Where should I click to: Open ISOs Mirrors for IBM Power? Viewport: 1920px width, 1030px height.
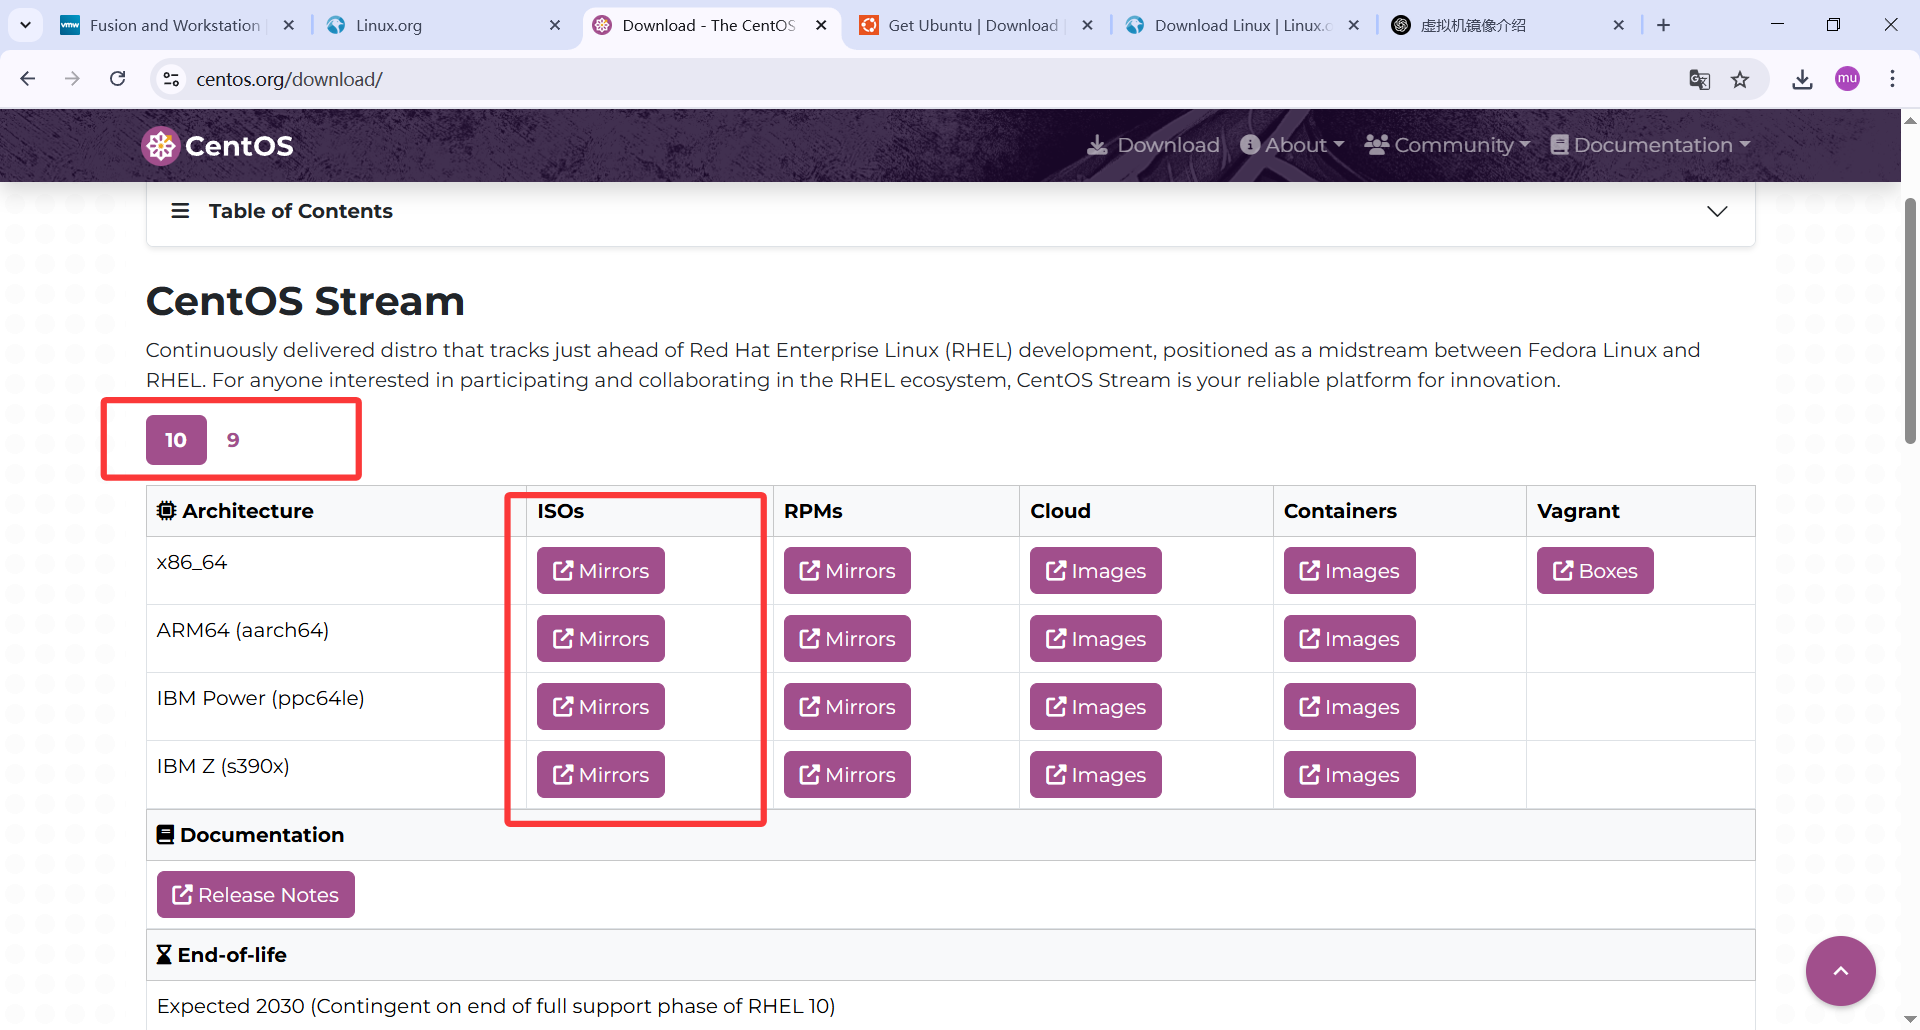pyautogui.click(x=600, y=707)
